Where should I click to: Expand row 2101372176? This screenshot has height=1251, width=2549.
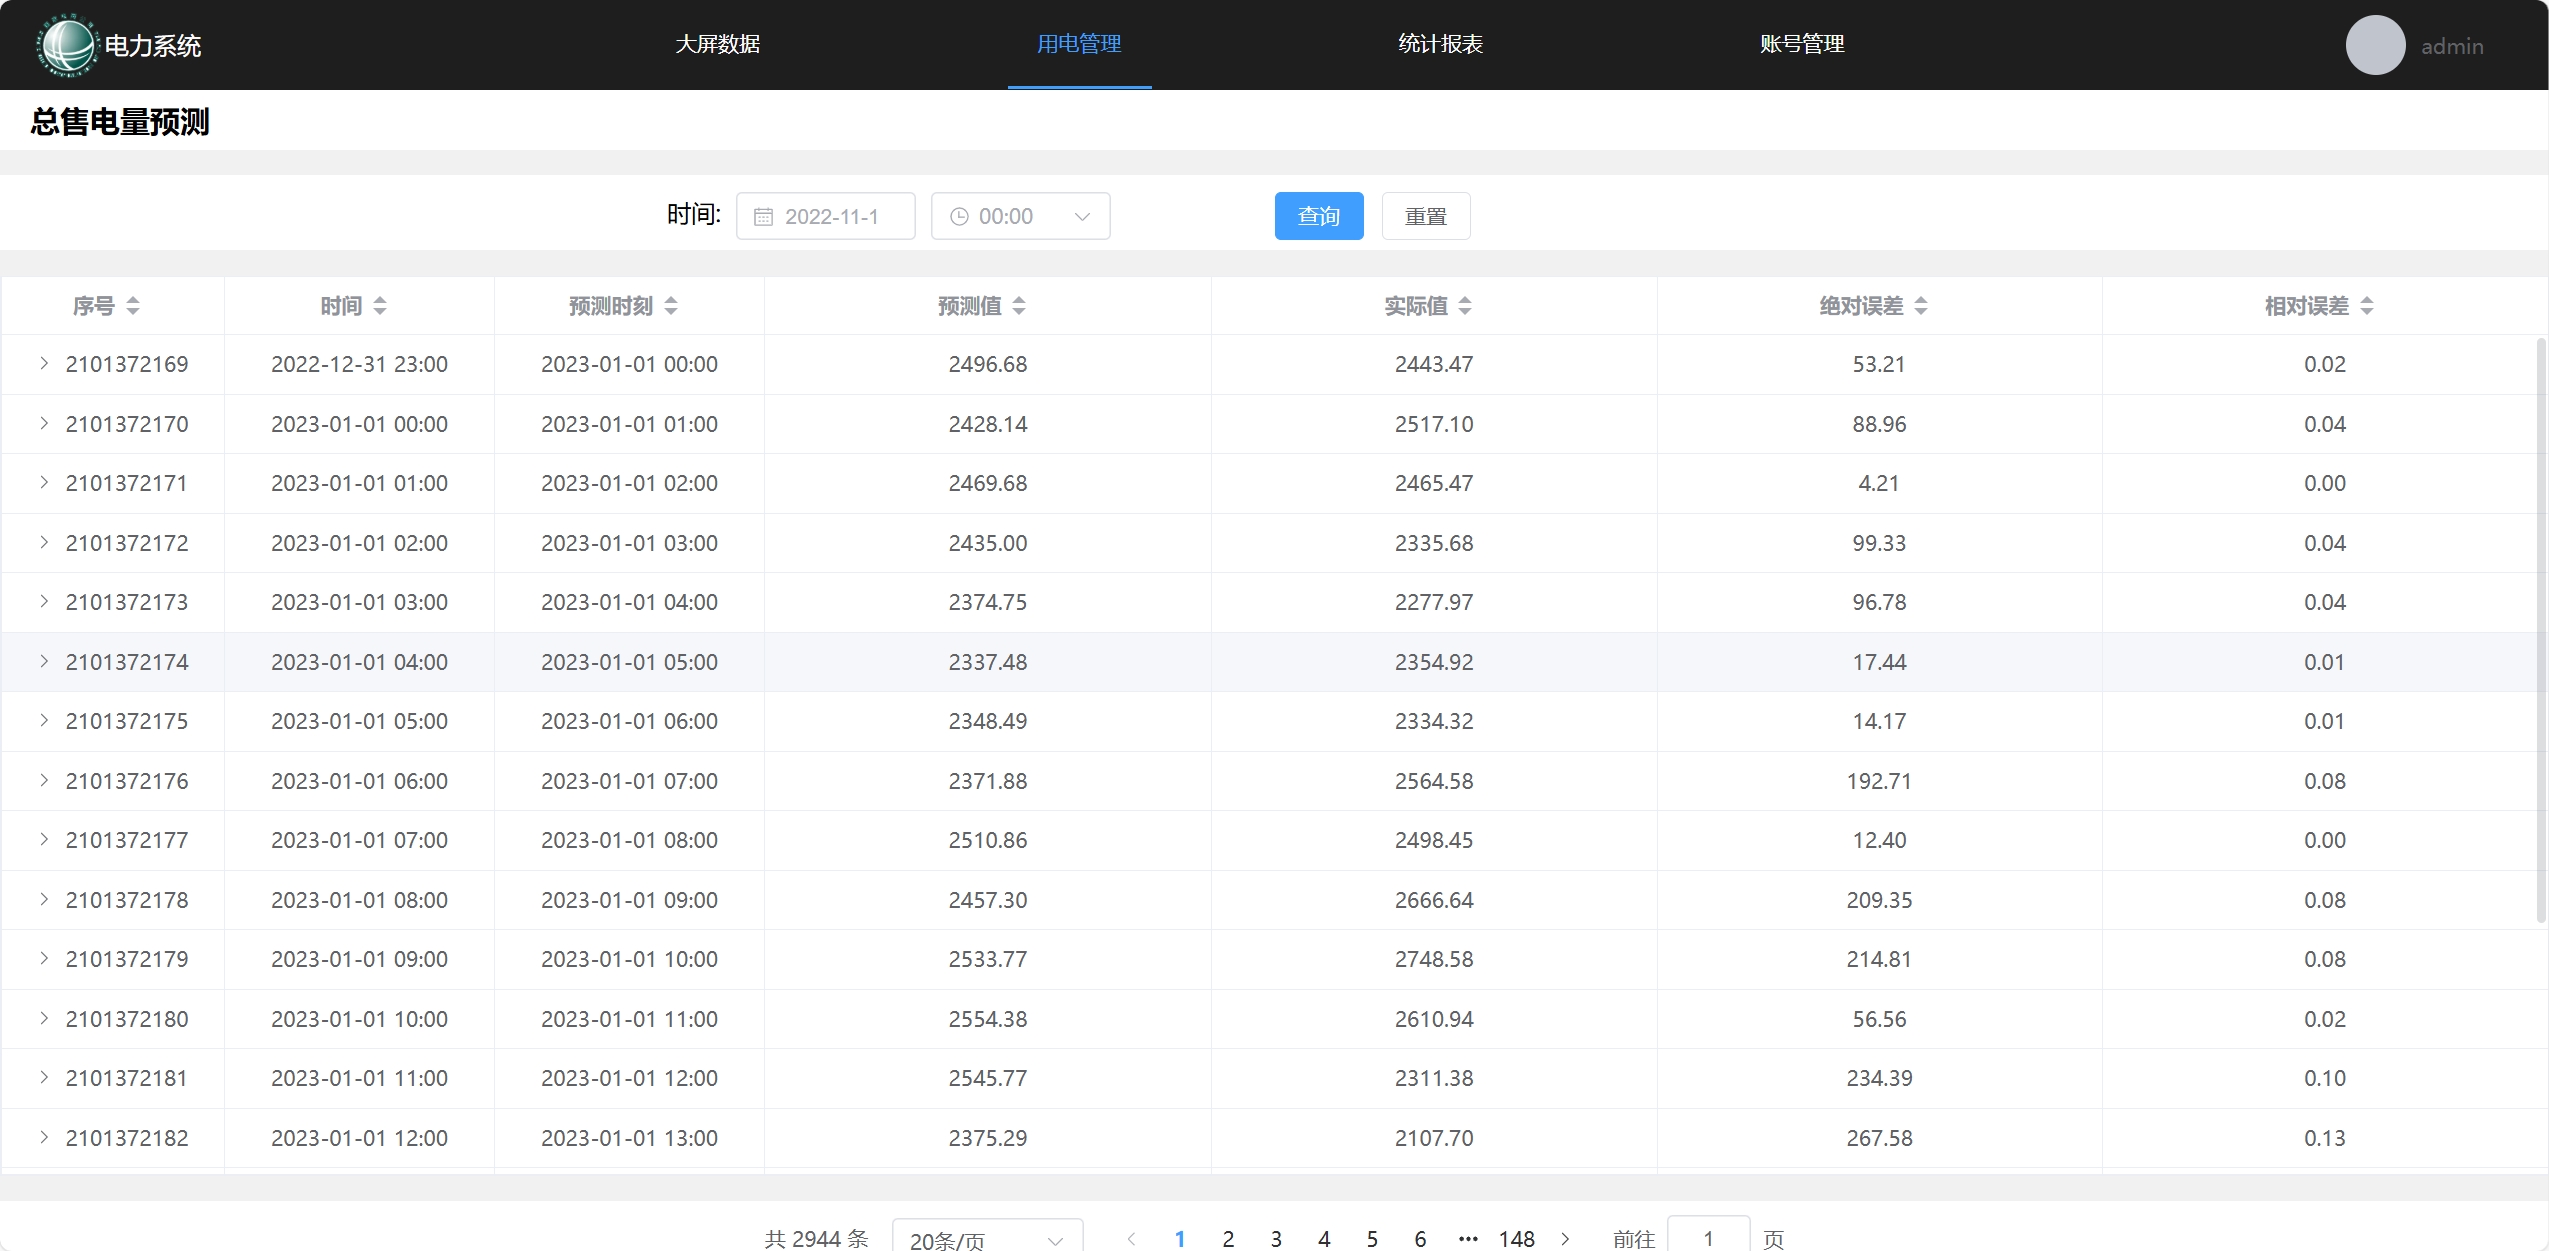(44, 781)
